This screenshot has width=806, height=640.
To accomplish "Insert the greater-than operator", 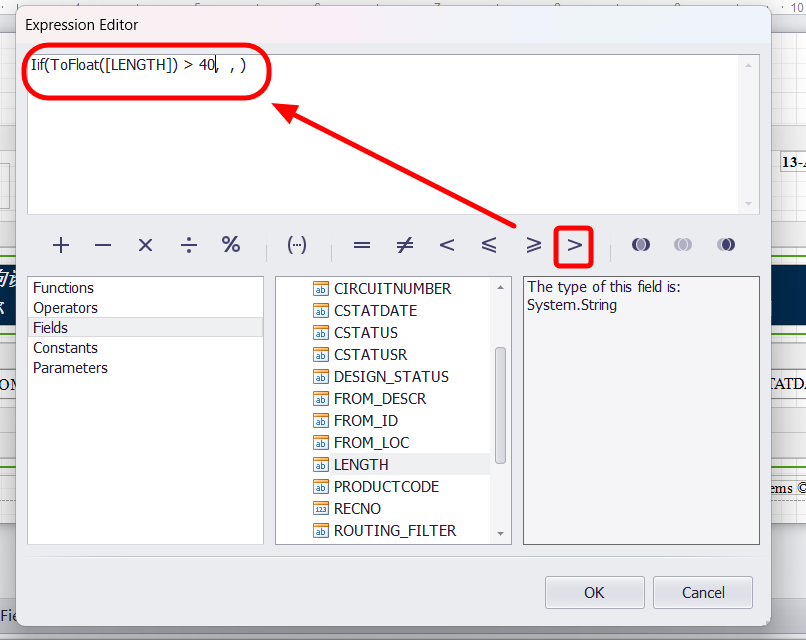I will coord(574,245).
